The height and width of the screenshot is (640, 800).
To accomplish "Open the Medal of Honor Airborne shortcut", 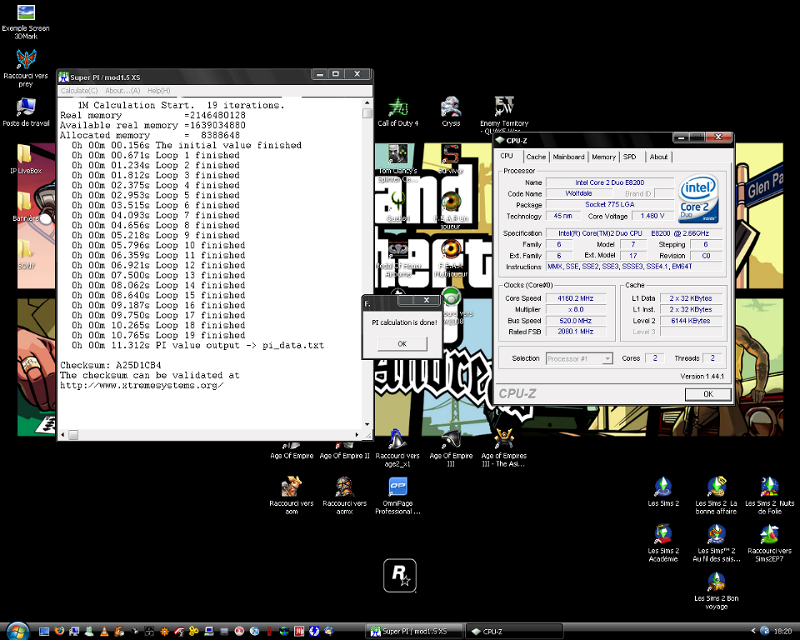I will [398, 259].
